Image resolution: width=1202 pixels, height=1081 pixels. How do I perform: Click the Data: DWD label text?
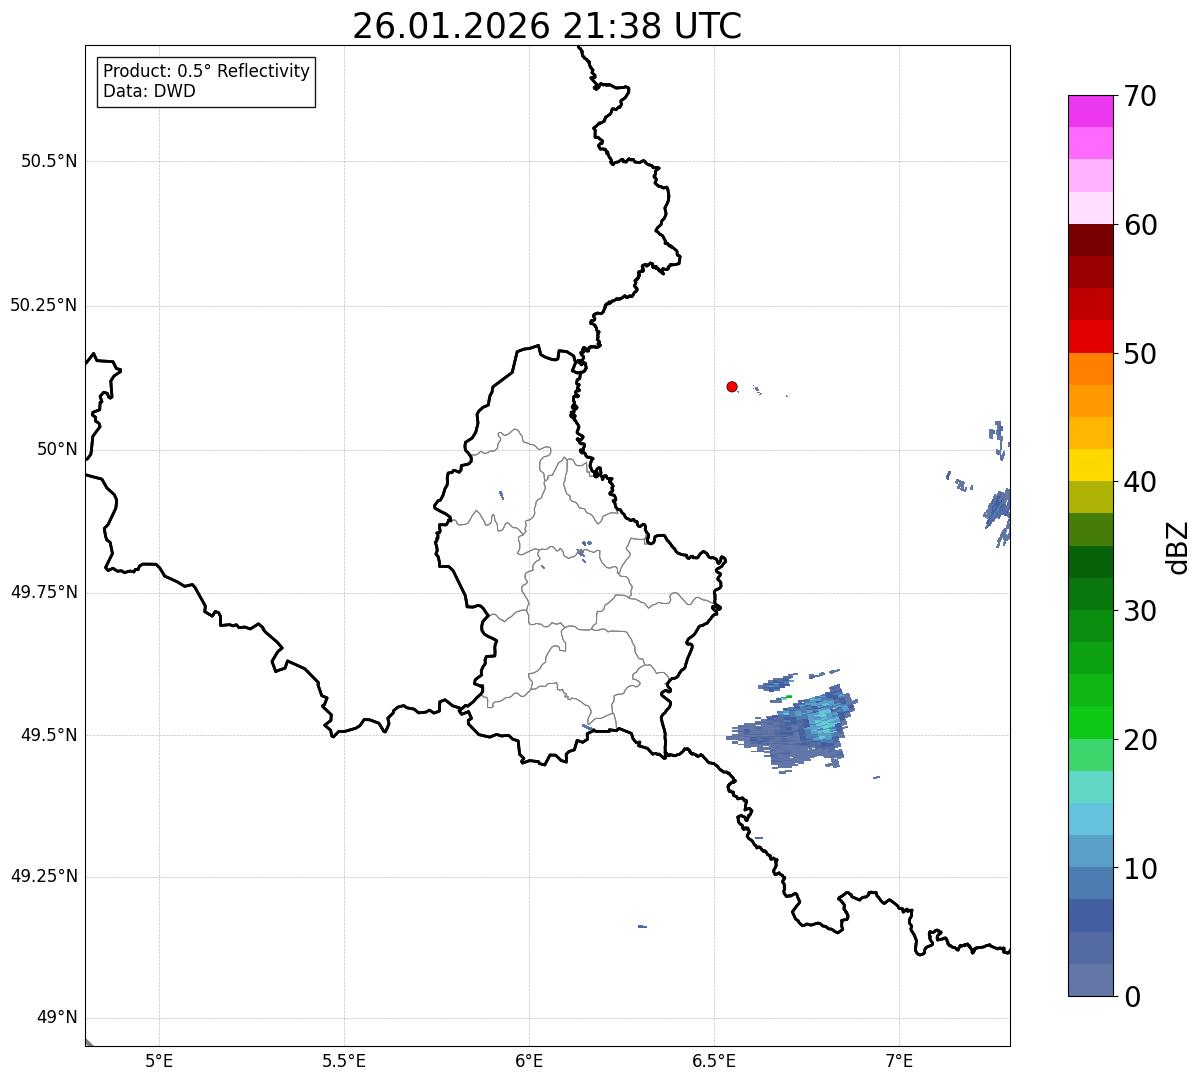(x=149, y=91)
